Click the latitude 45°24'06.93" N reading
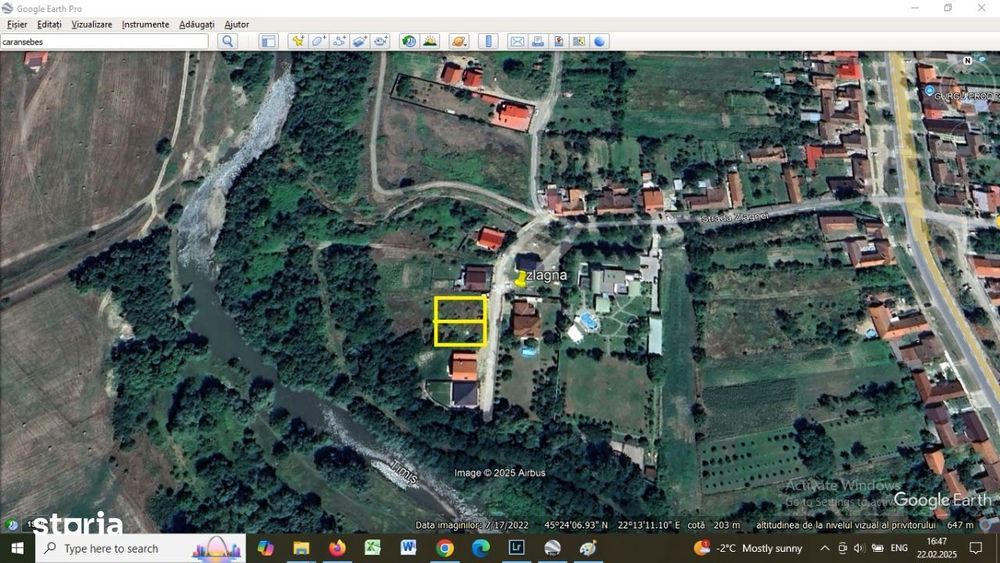Image resolution: width=1000 pixels, height=563 pixels. tap(576, 525)
